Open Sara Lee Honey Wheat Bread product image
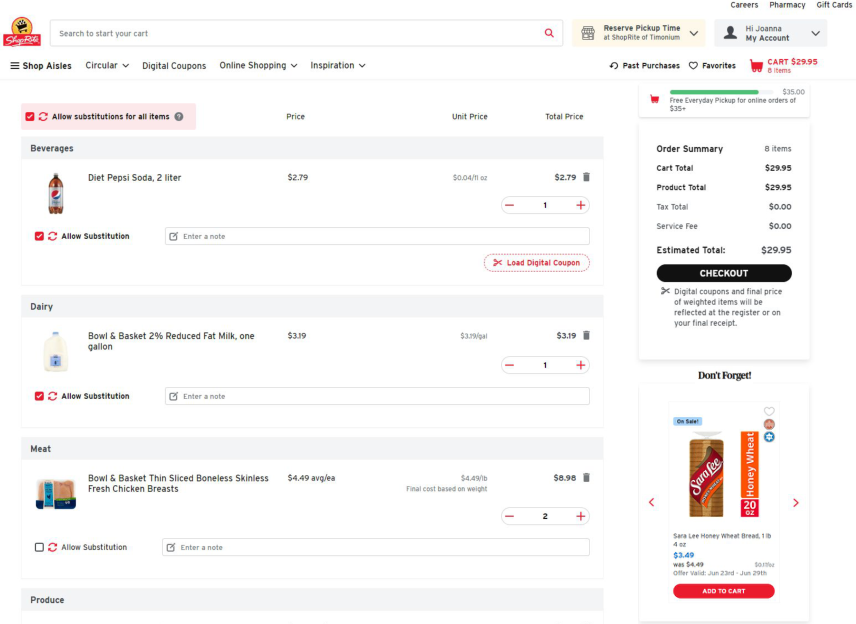Image resolution: width=856 pixels, height=624 pixels. click(x=723, y=474)
